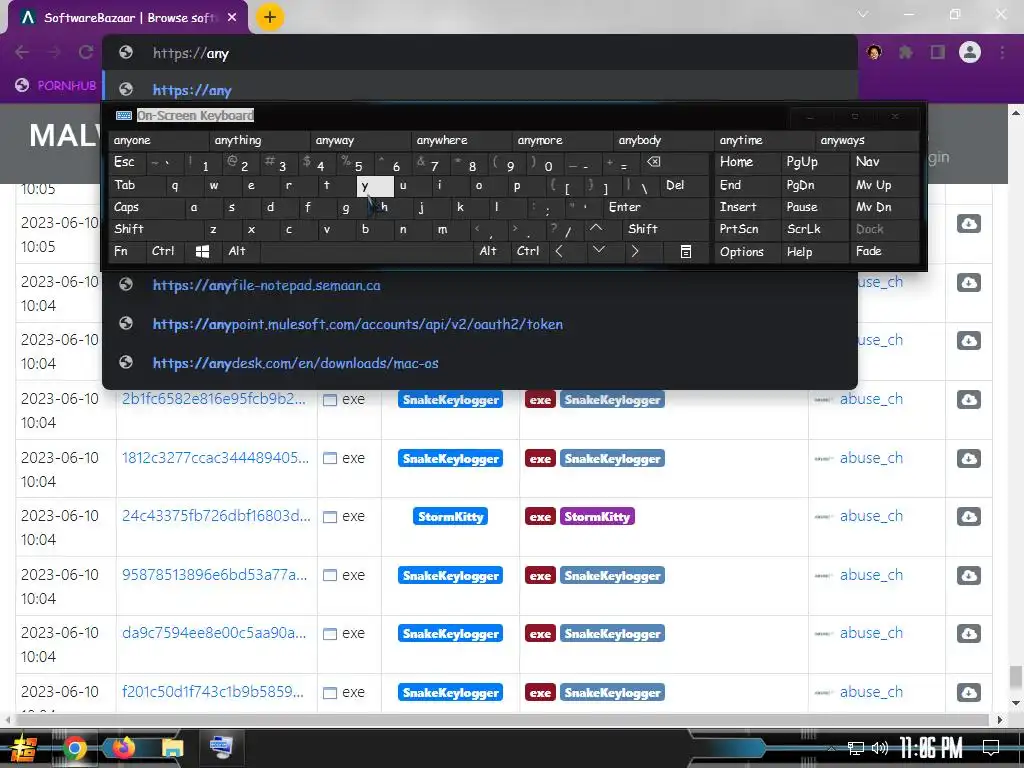The image size is (1024, 768).
Task: Choose 'anytime' keyboard word prediction
Action: [x=765, y=140]
